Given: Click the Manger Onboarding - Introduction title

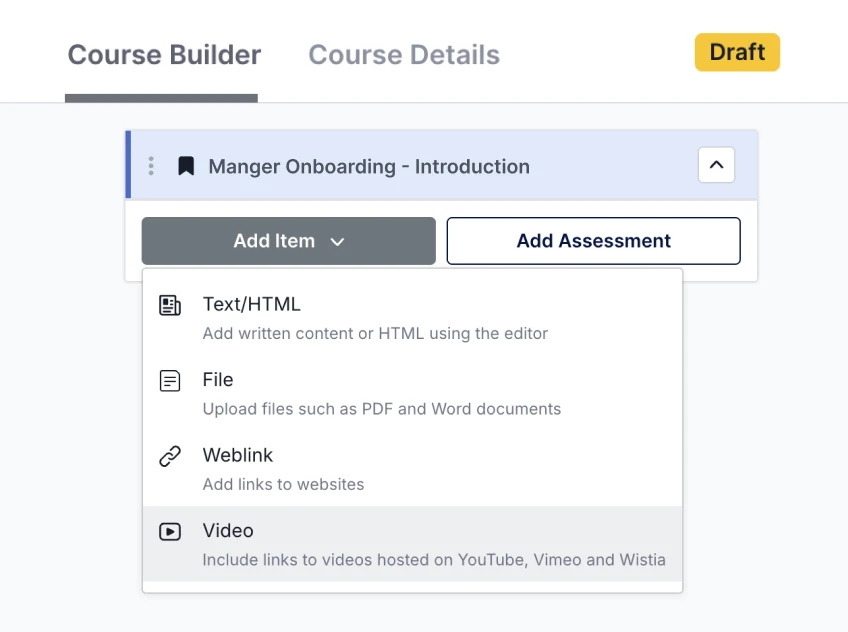Looking at the screenshot, I should [368, 166].
